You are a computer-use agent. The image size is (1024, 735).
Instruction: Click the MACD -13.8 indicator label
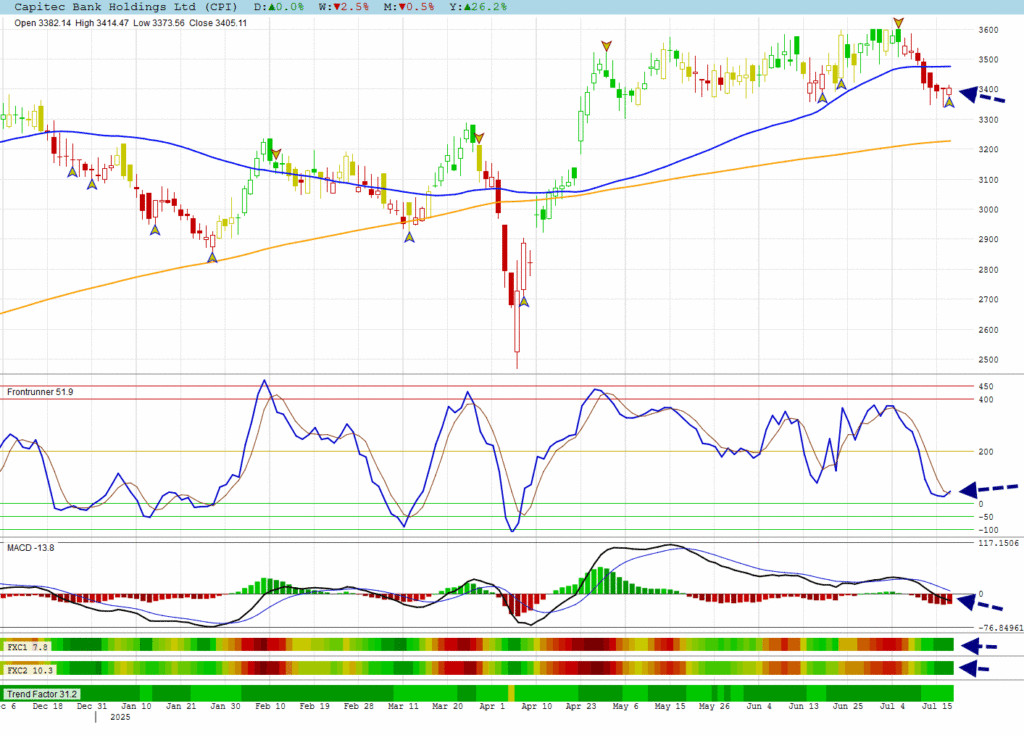pyautogui.click(x=31, y=547)
